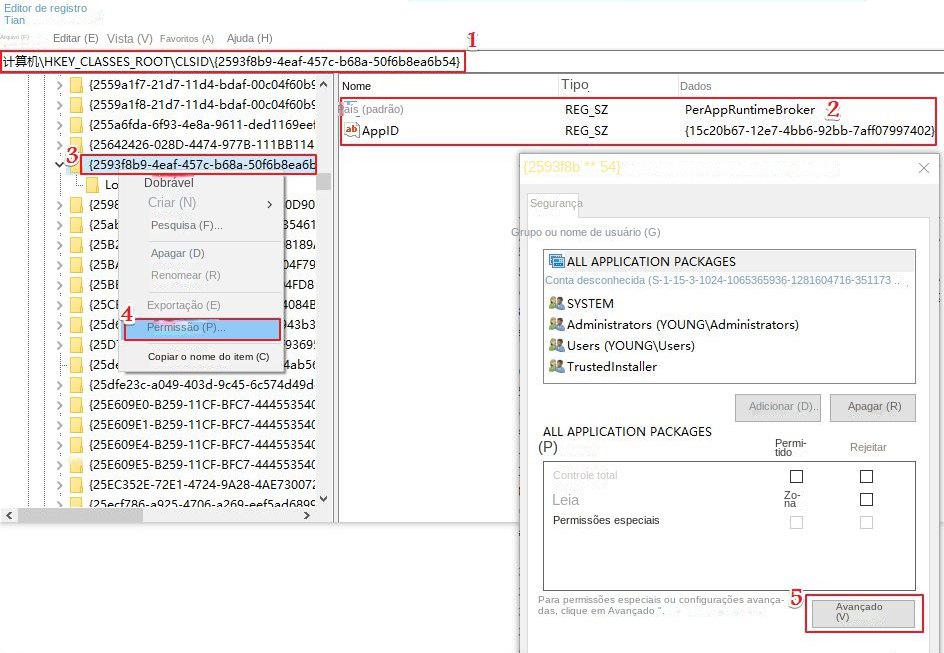
Task: Open the Favoritos (A) menu
Action: [x=187, y=39]
